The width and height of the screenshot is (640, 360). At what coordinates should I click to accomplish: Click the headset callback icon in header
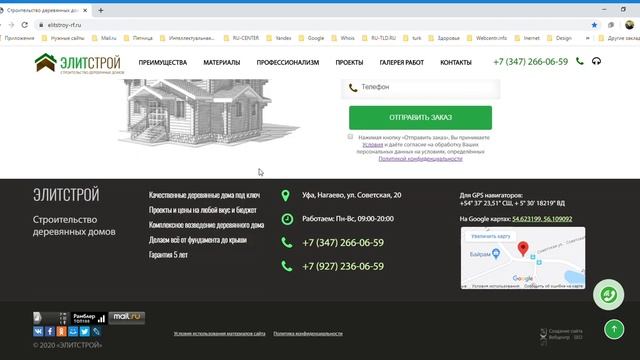596,61
